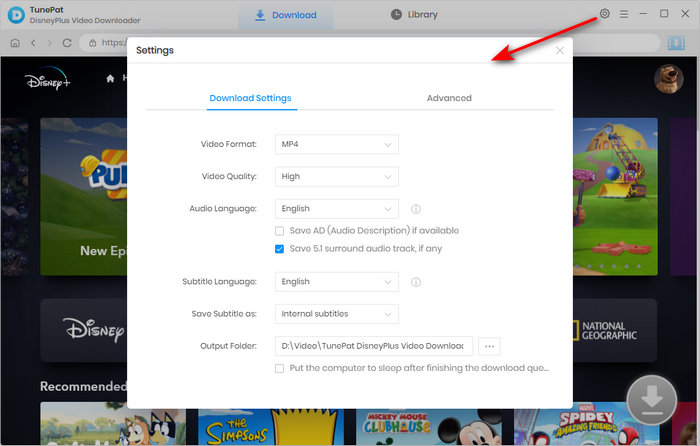Click the hero banner with construction scene
Image resolution: width=700 pixels, height=446 pixels.
click(x=615, y=196)
